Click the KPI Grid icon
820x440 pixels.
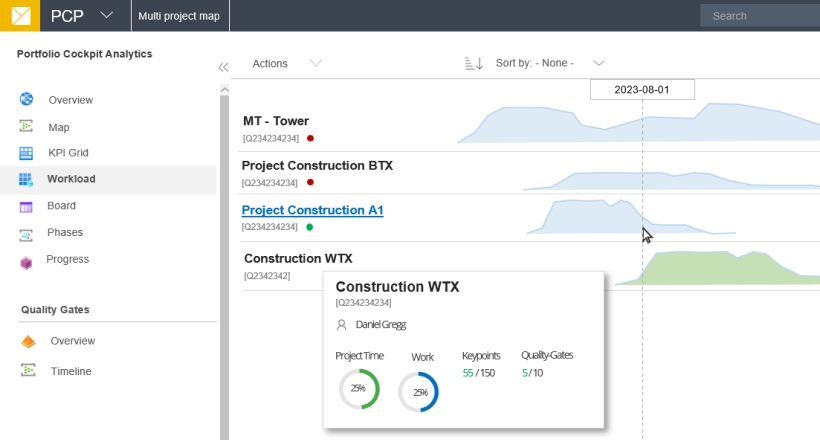(x=27, y=153)
